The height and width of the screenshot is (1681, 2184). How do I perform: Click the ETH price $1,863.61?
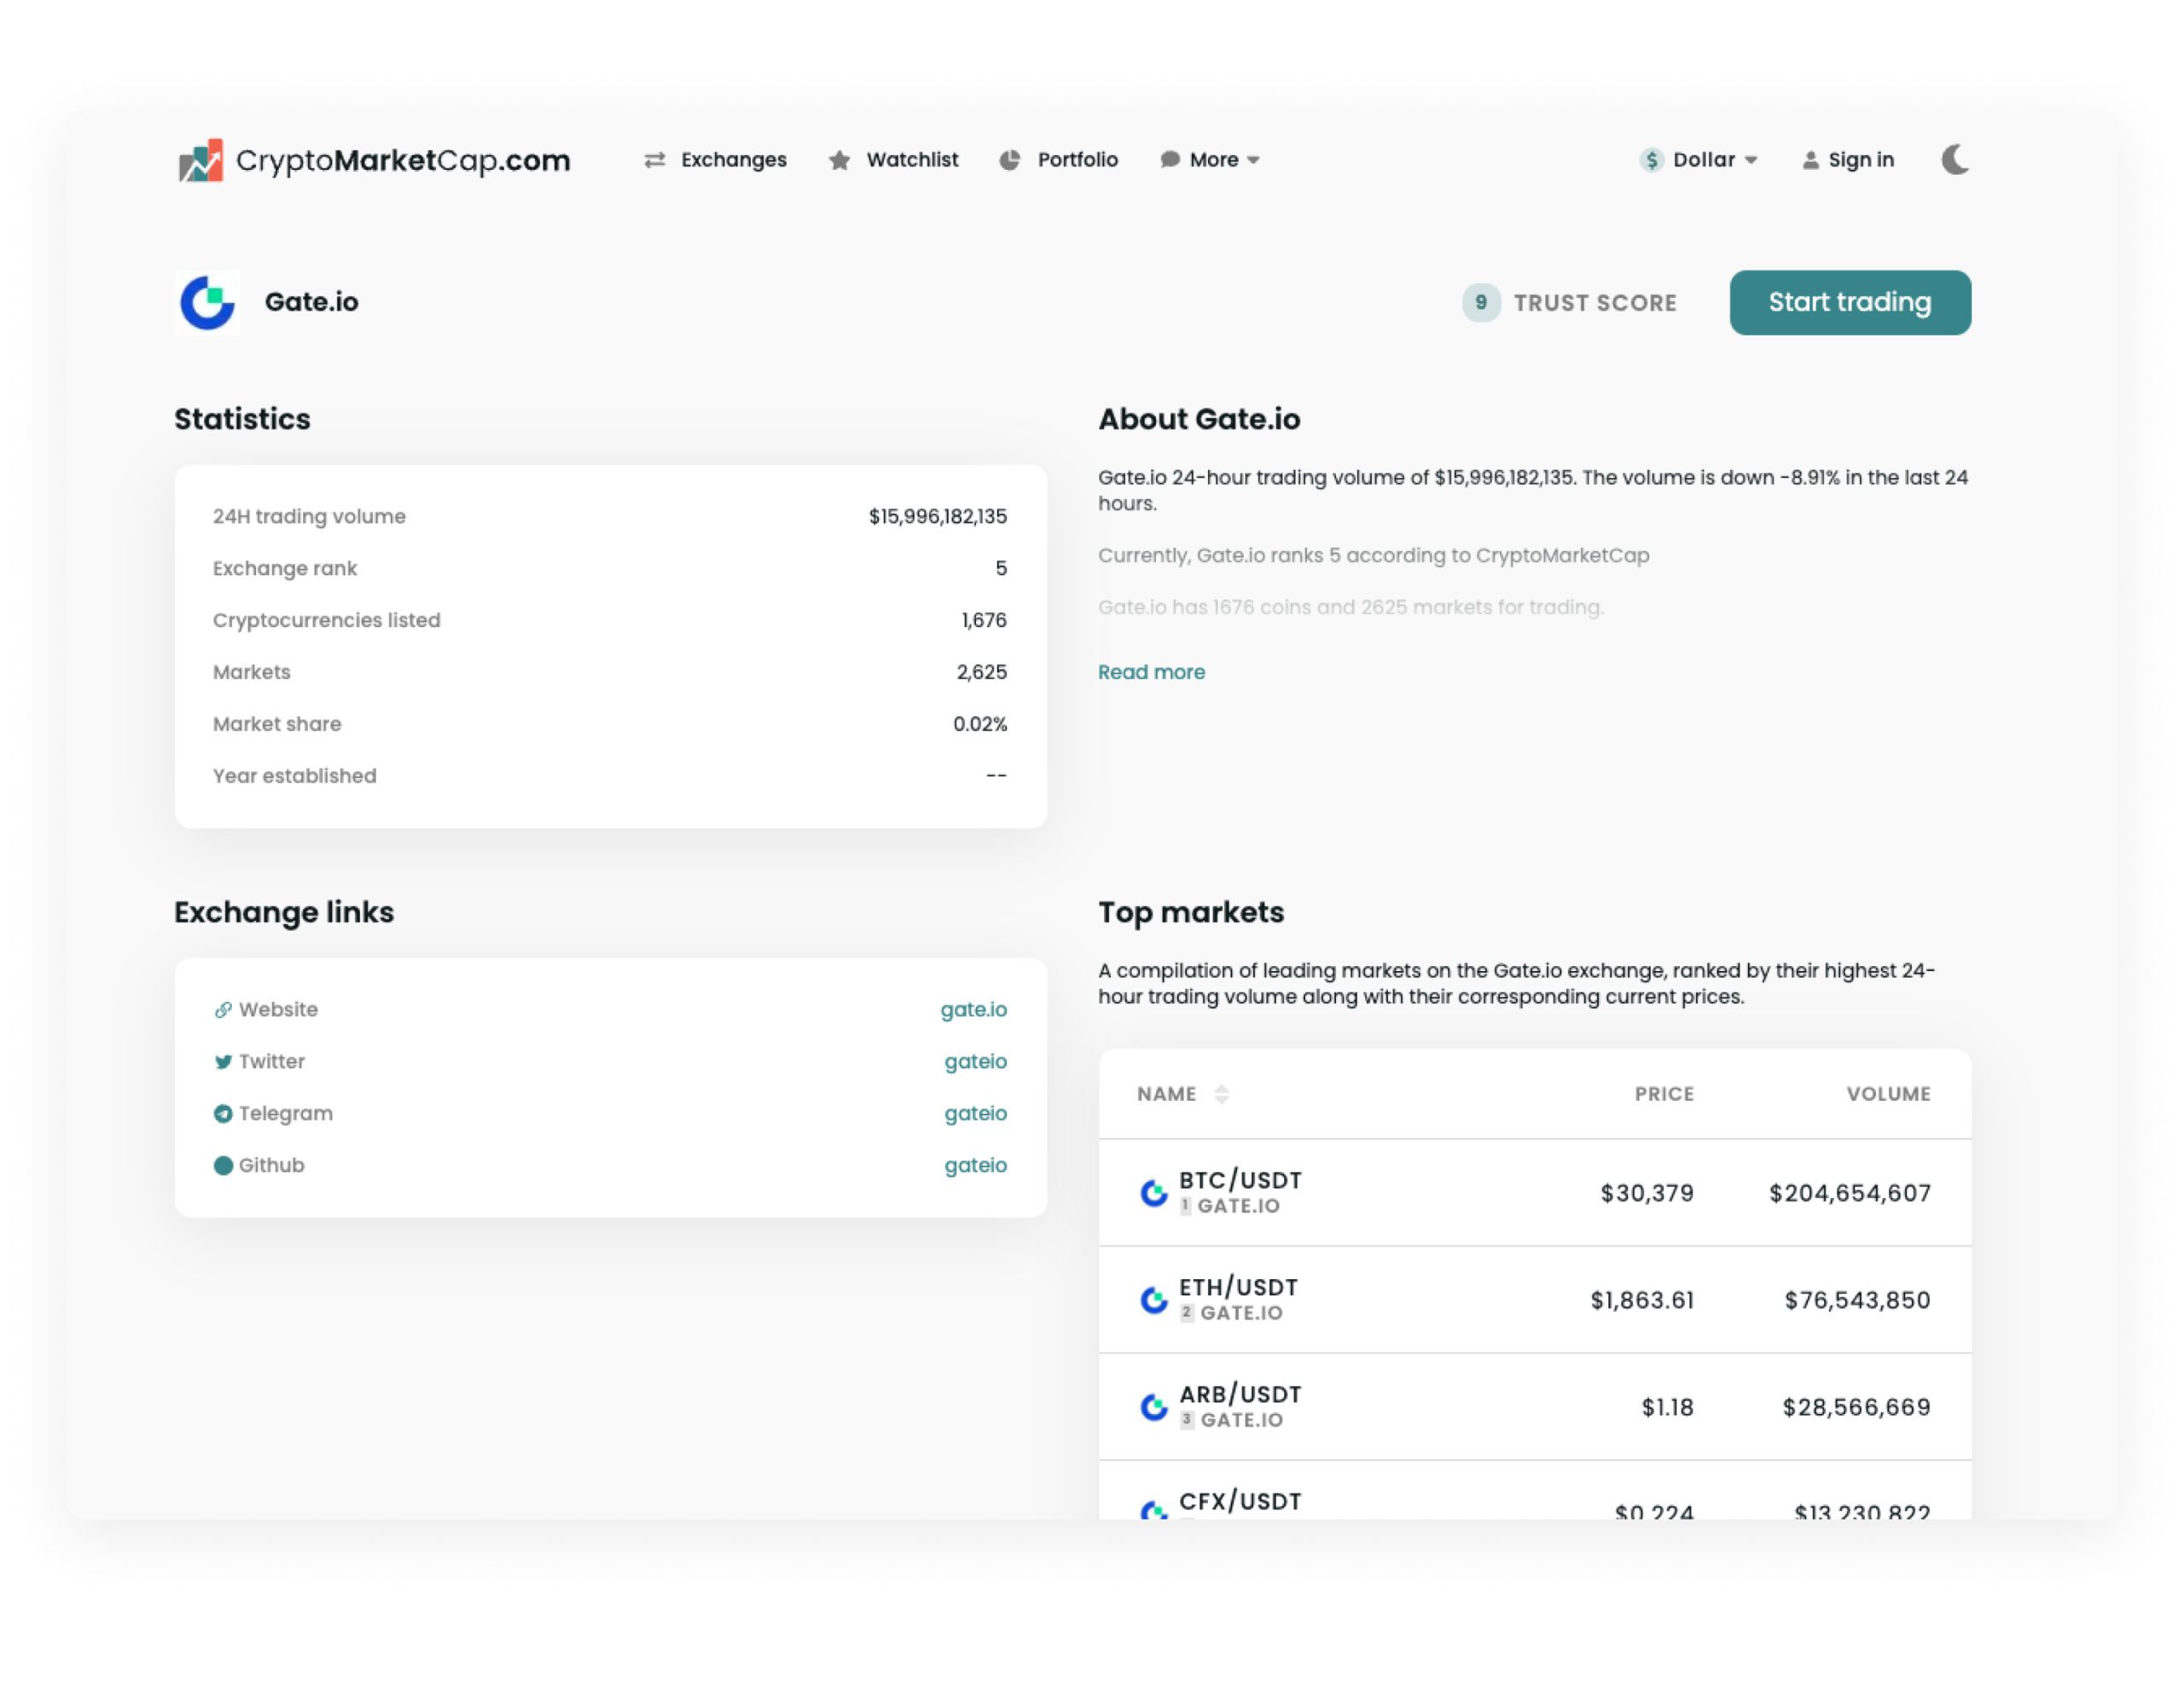click(x=1642, y=1300)
